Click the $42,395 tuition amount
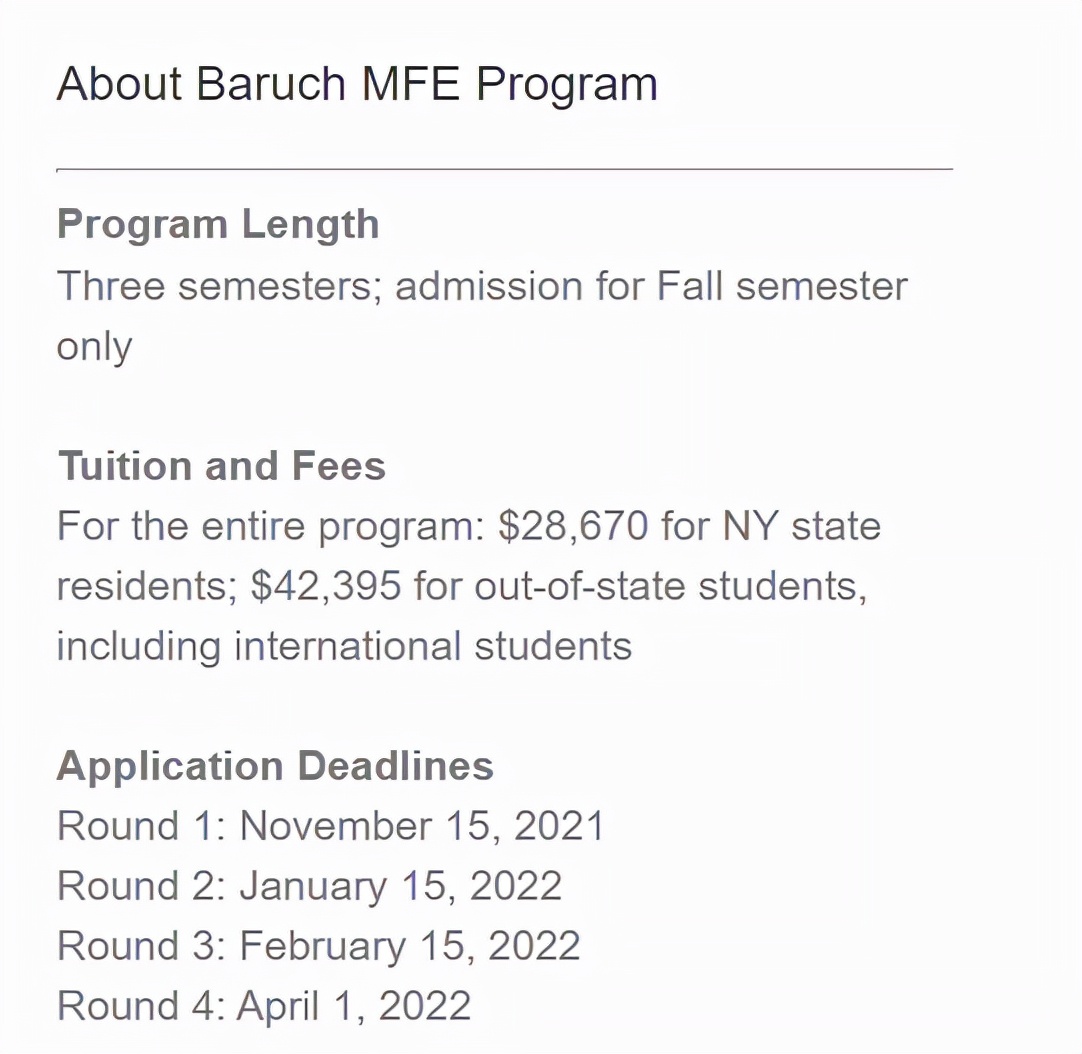The width and height of the screenshot is (1082, 1054). click(x=326, y=586)
